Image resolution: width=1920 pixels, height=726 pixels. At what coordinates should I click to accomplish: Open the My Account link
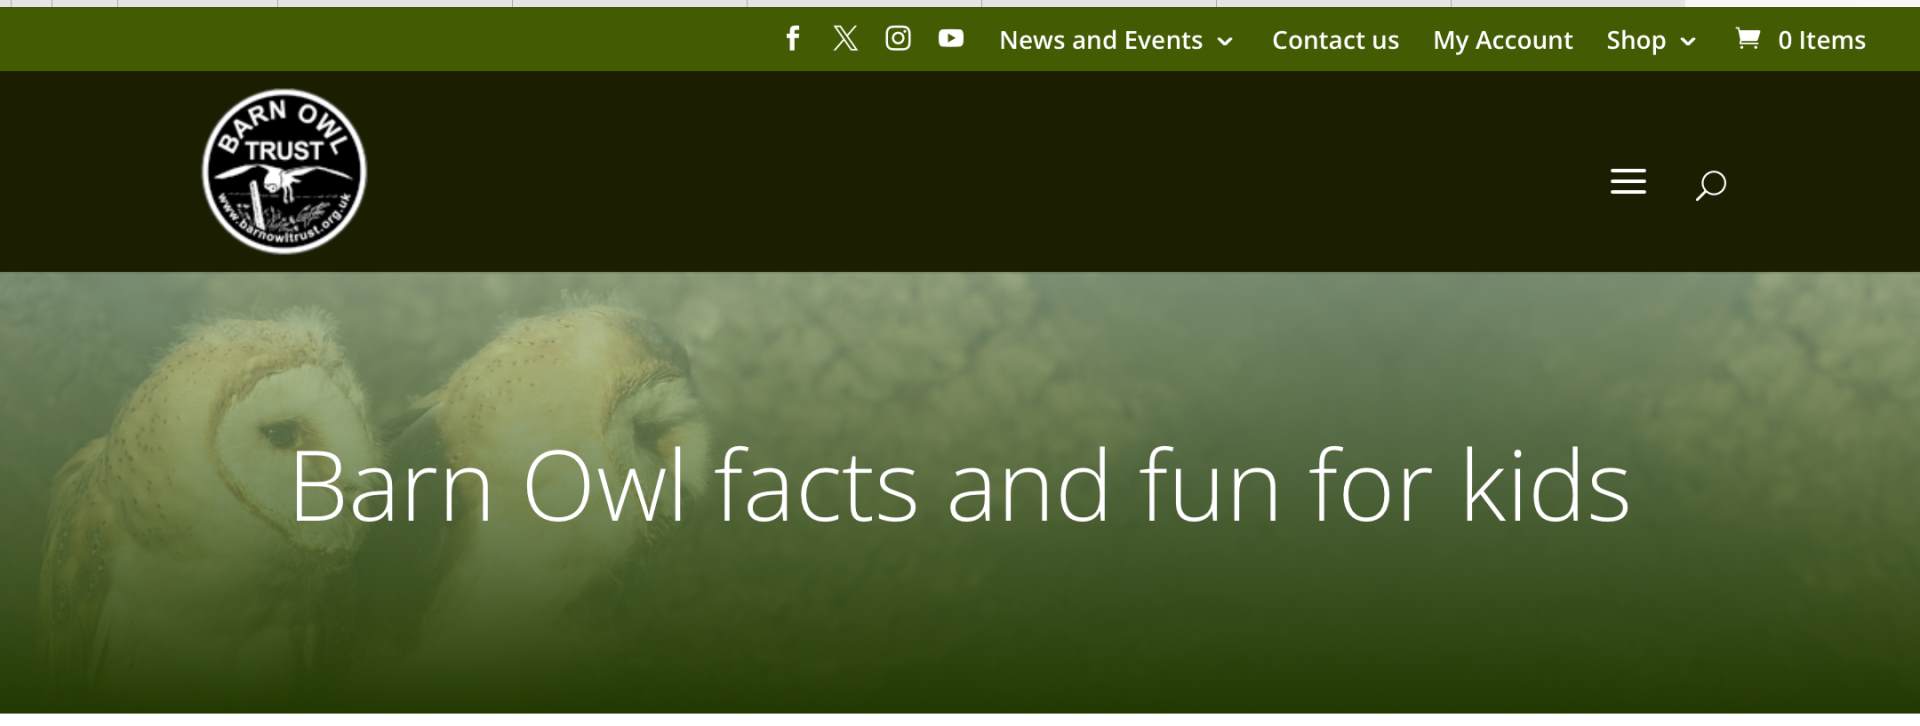[1502, 40]
